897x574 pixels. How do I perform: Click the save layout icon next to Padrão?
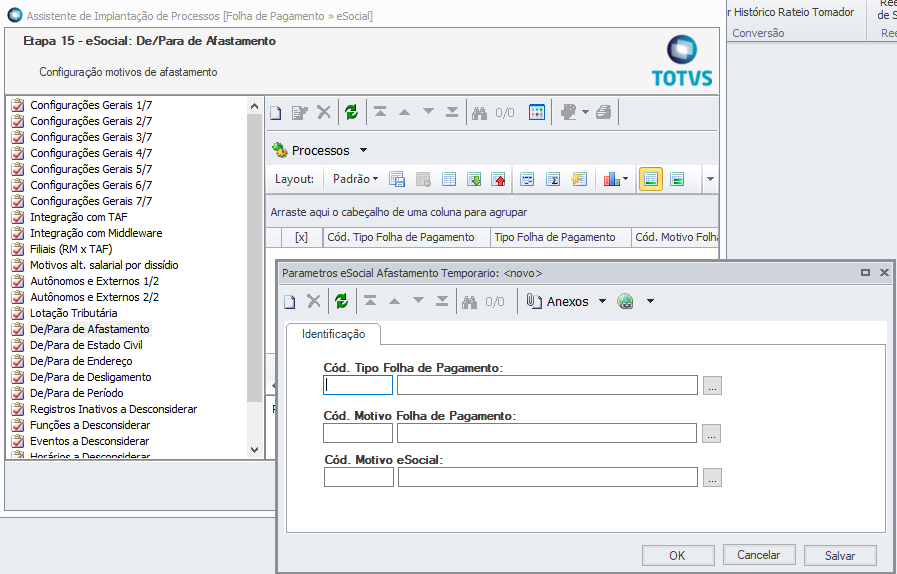point(397,179)
